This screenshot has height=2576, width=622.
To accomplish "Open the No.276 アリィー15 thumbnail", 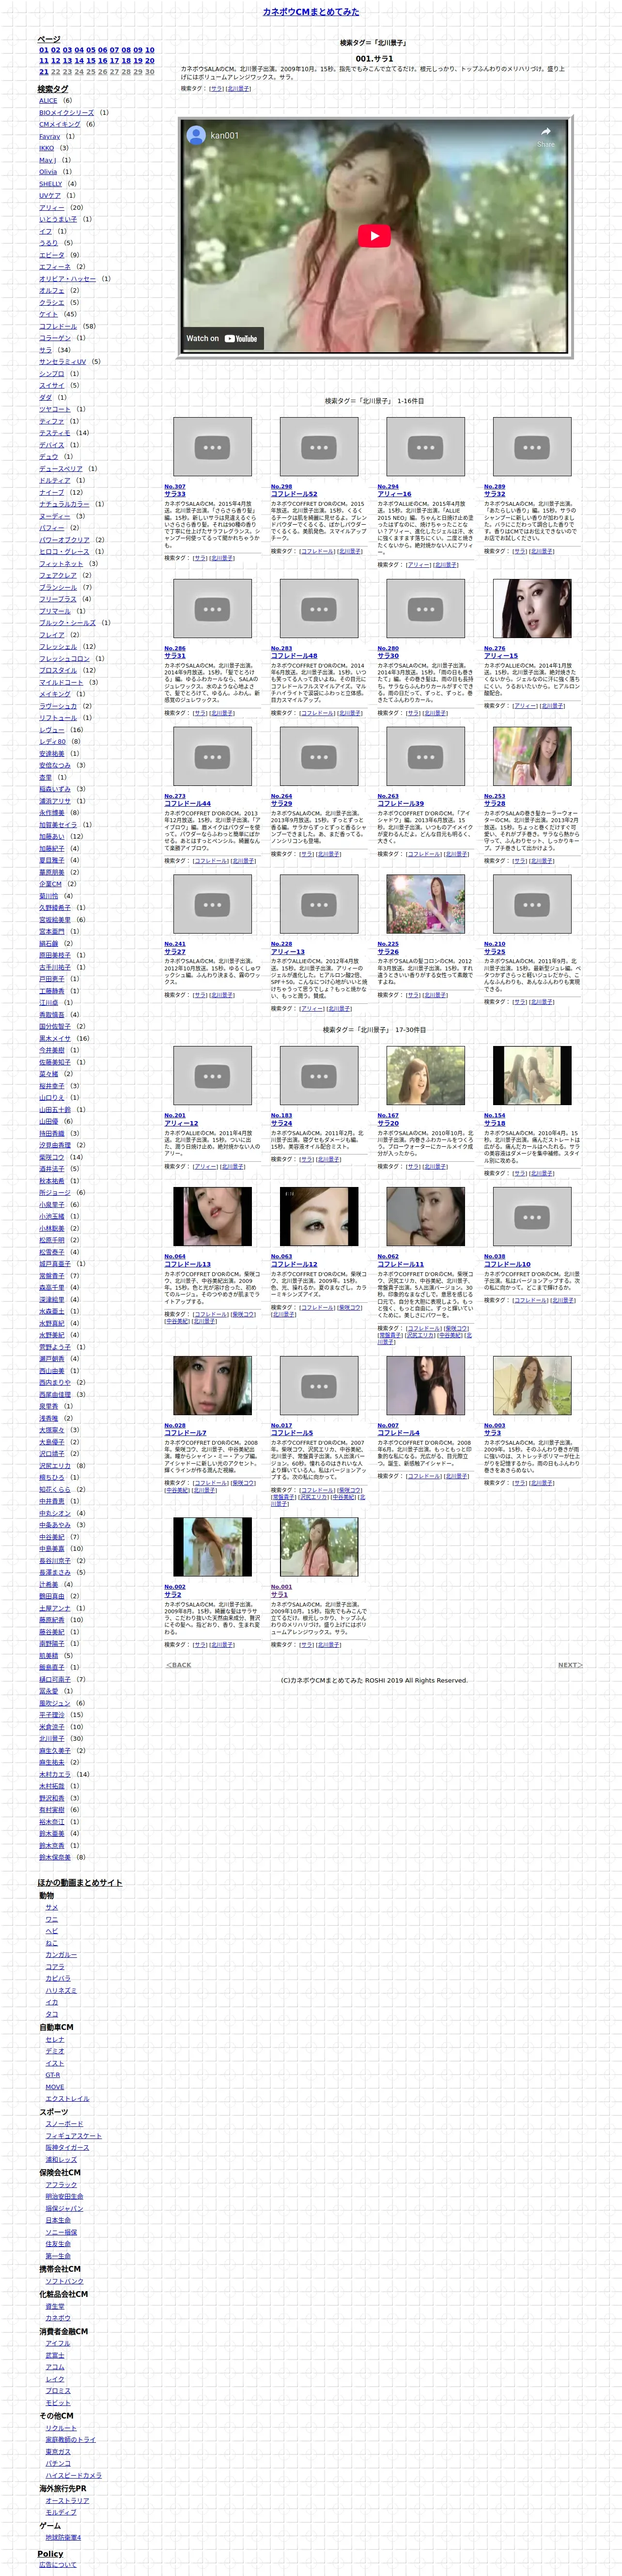I will [x=532, y=609].
